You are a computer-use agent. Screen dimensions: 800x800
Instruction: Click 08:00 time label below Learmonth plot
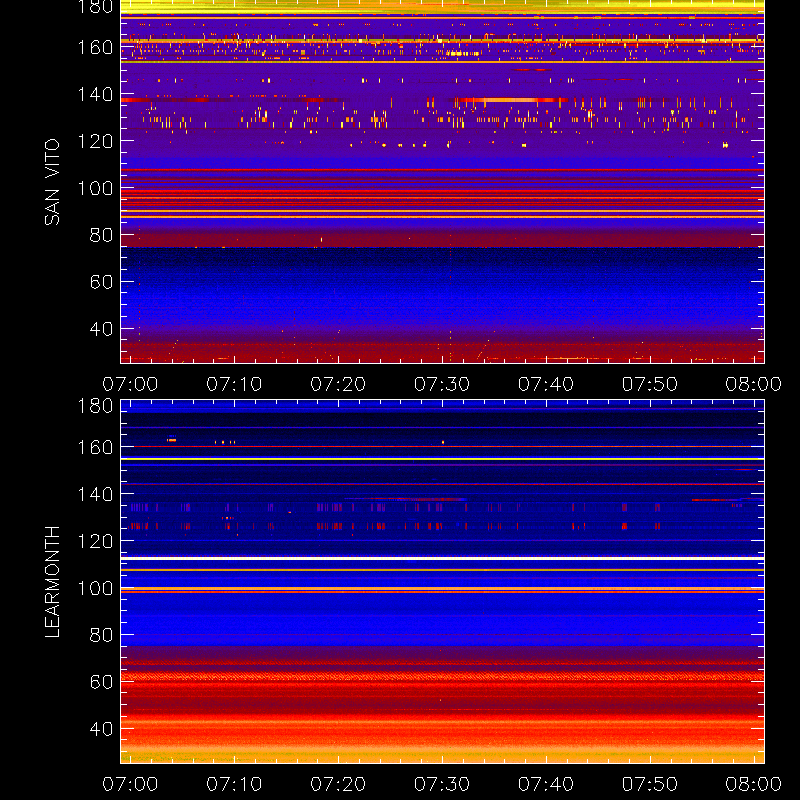click(x=754, y=784)
